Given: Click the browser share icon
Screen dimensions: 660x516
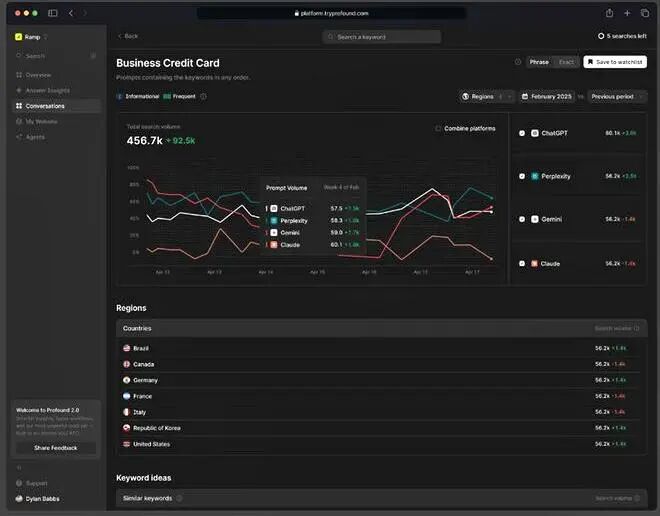Looking at the screenshot, I should tap(609, 13).
